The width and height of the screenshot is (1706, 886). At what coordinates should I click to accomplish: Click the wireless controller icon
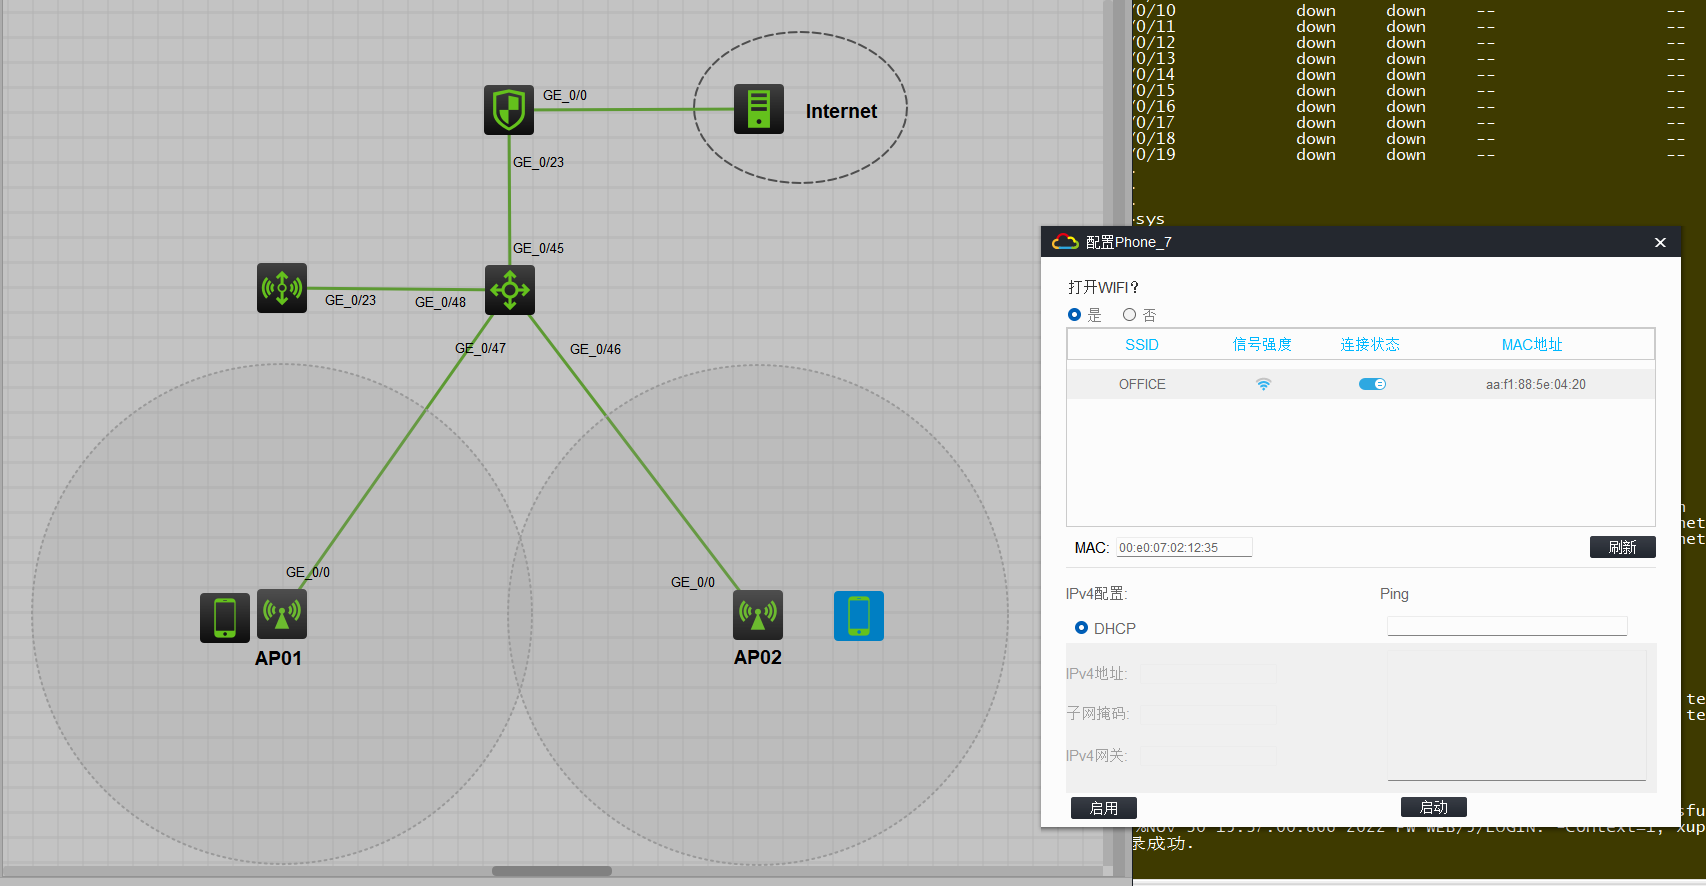(x=282, y=289)
